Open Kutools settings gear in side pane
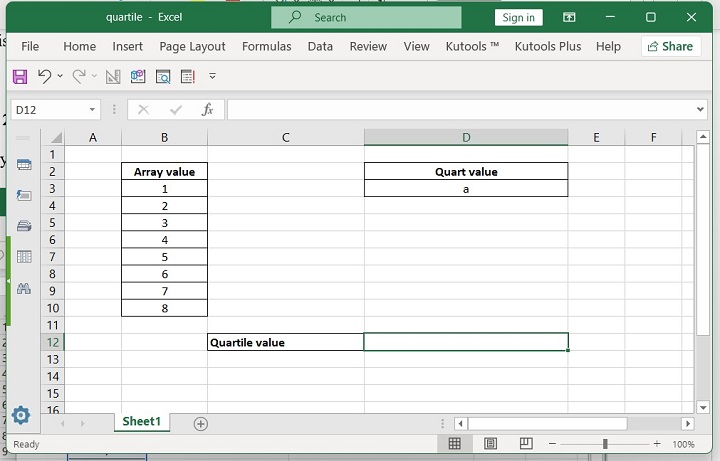Screen dimensions: 720x461 21,415
